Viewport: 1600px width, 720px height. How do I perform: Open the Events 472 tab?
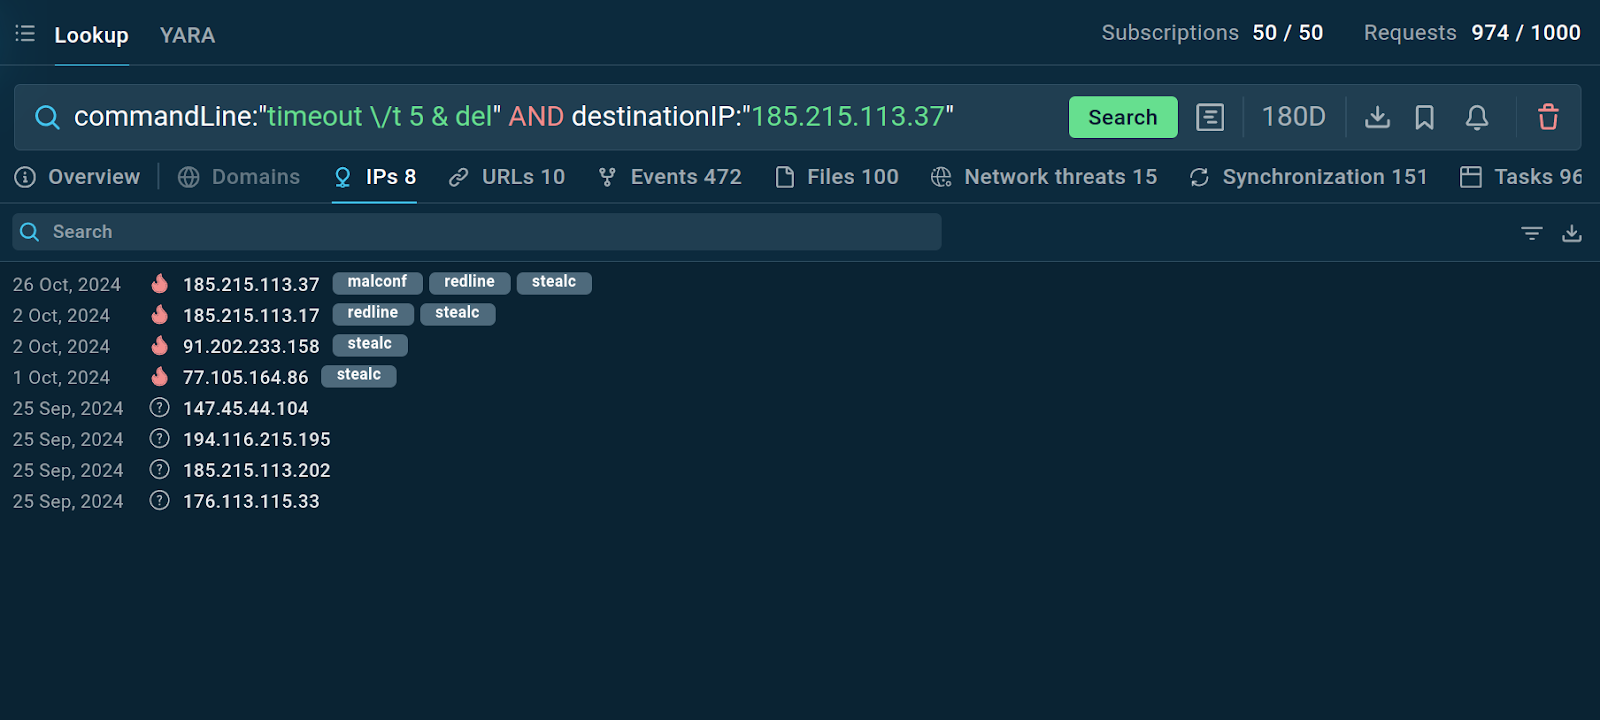(670, 177)
